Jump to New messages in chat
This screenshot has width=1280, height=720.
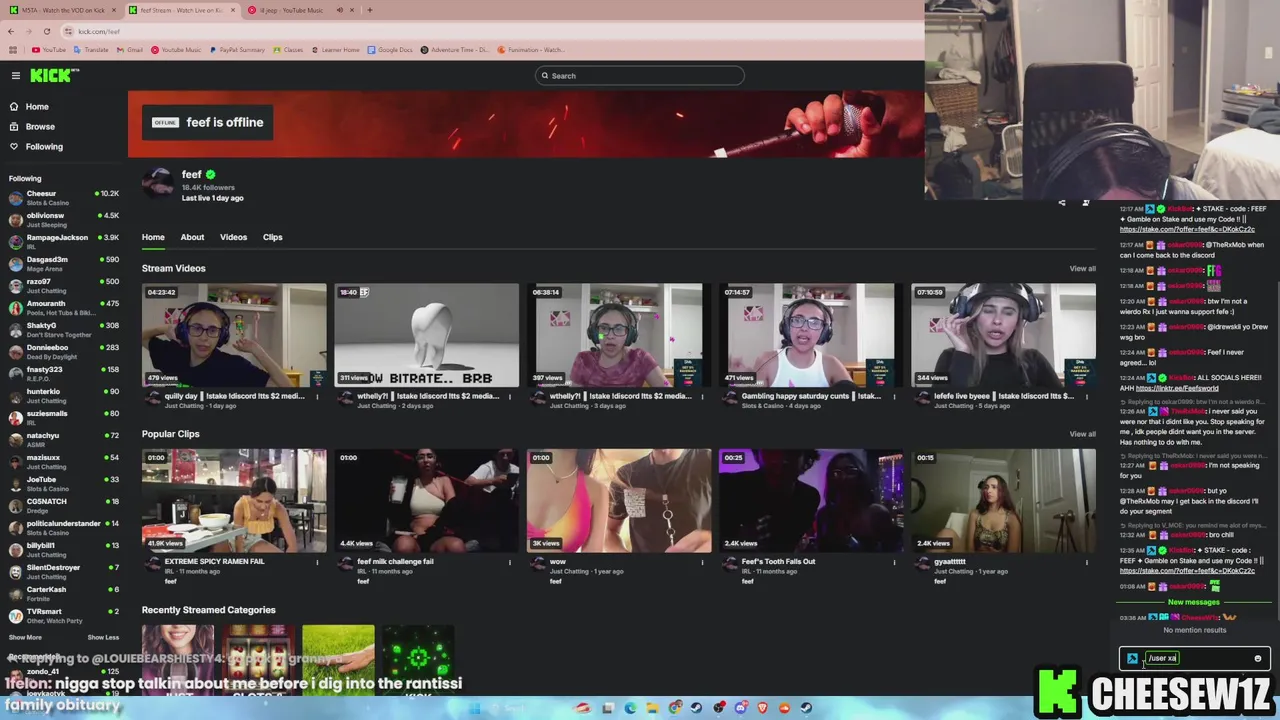click(x=1194, y=602)
